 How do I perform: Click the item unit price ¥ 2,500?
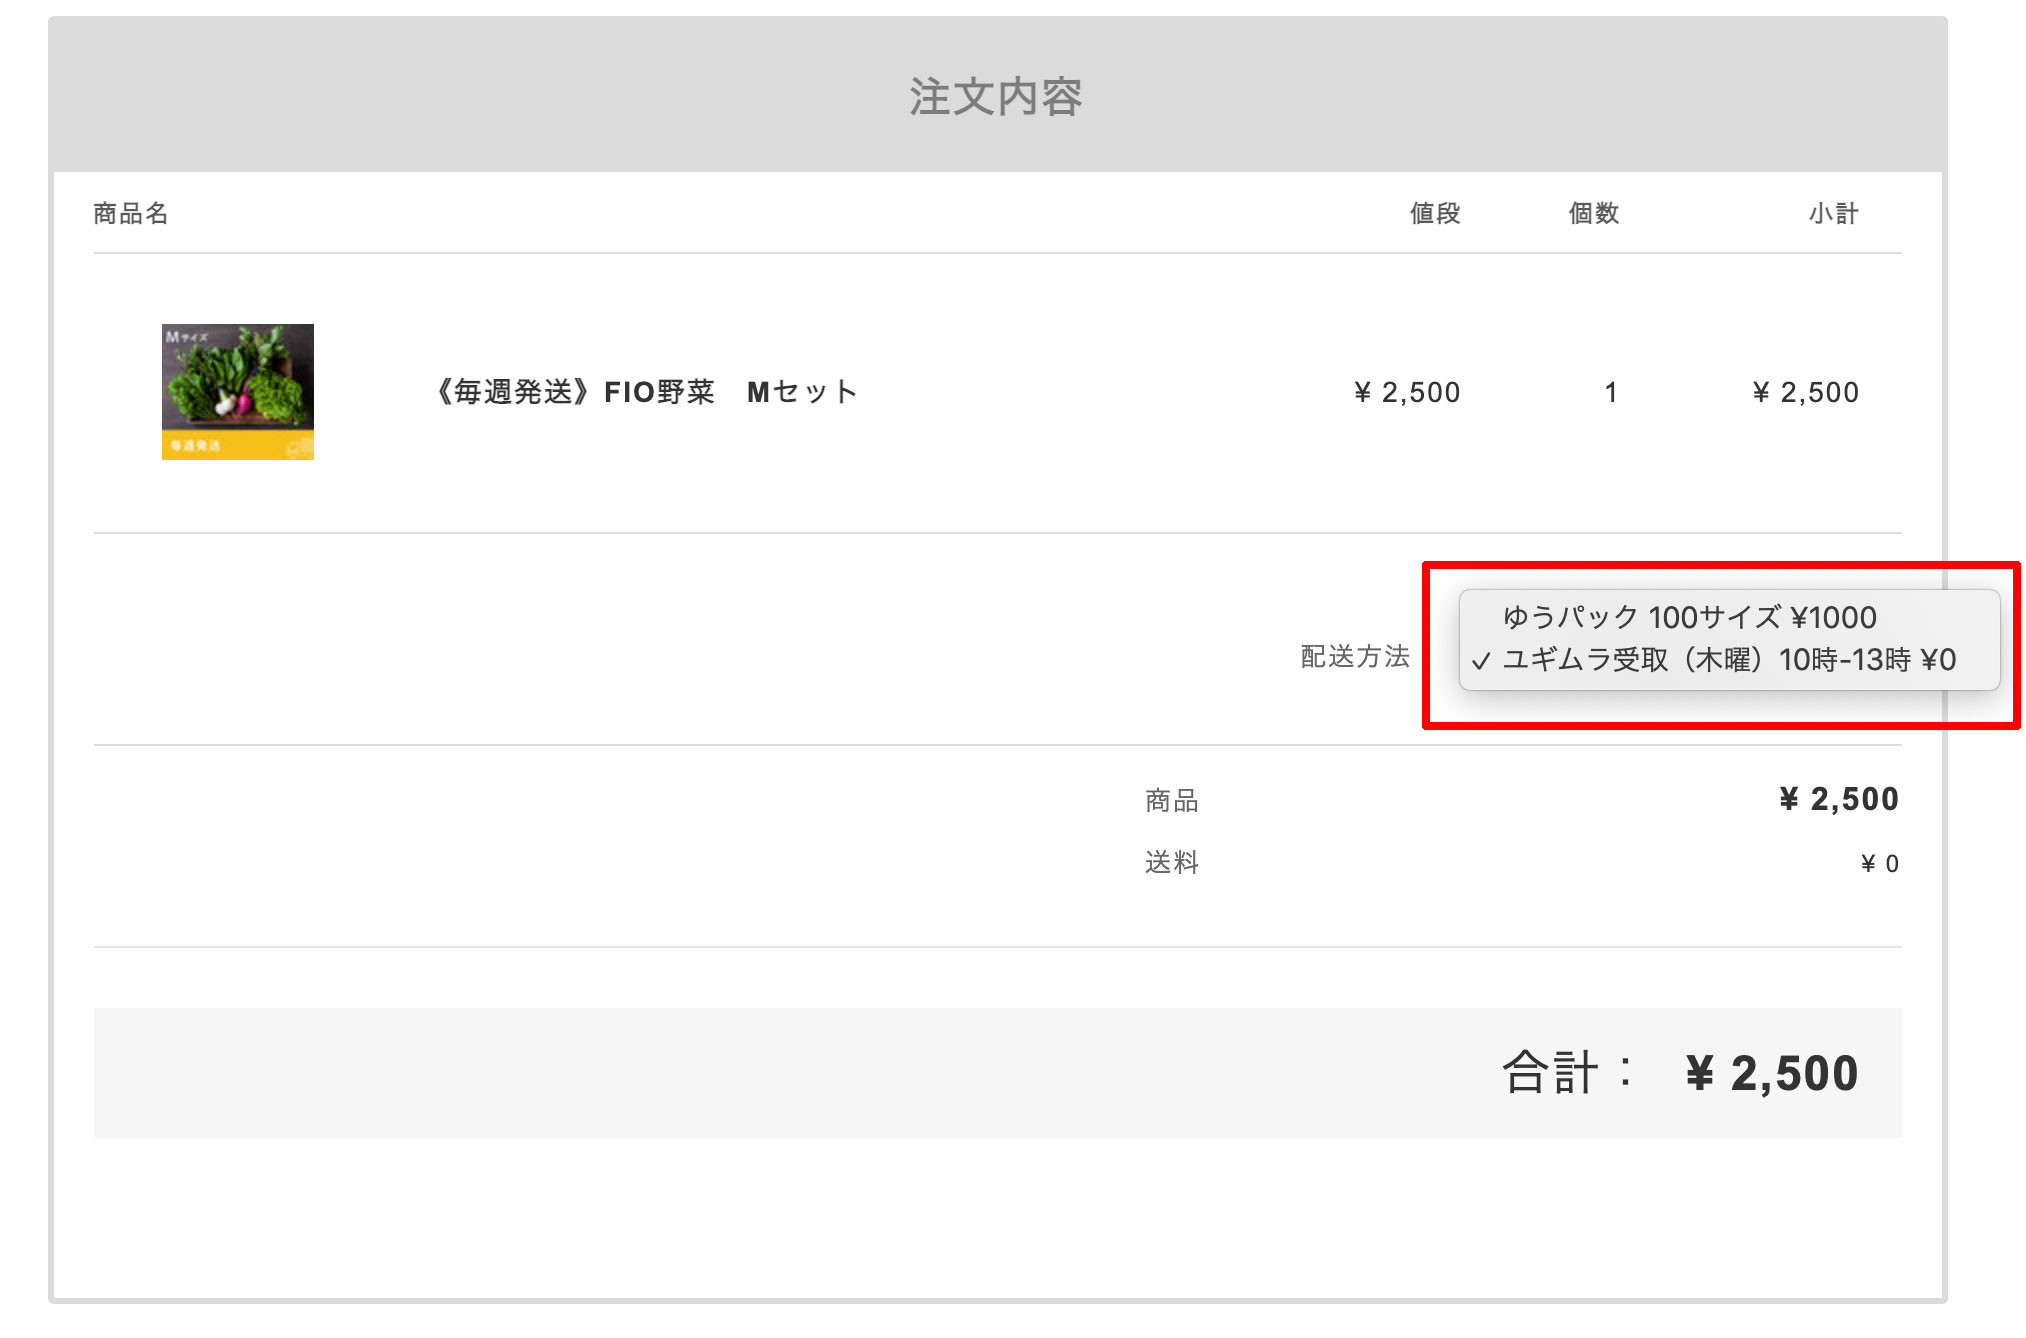(1407, 392)
